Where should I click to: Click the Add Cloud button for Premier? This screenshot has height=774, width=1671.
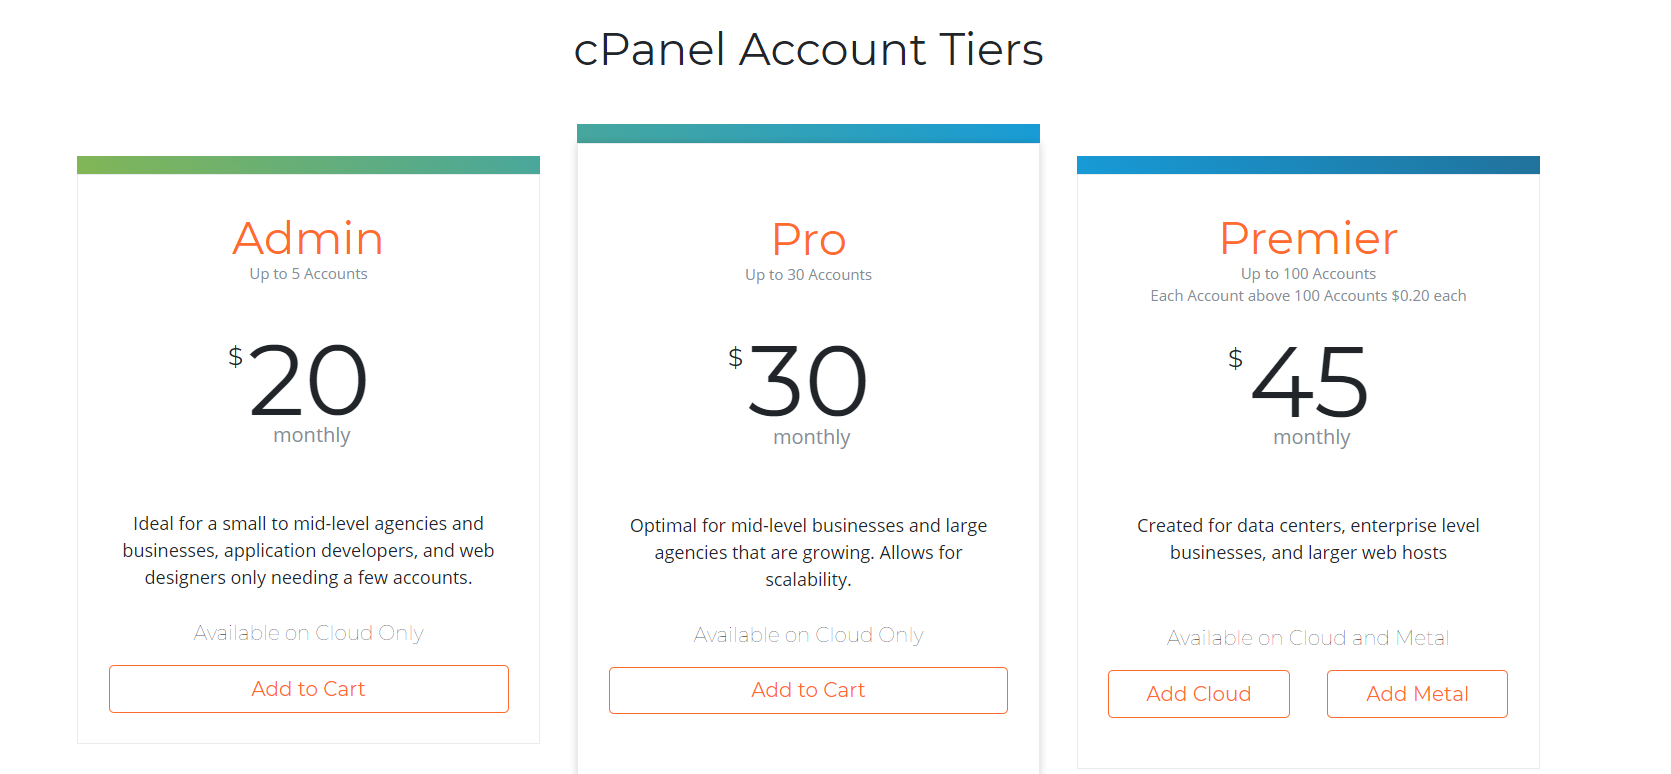(1198, 694)
